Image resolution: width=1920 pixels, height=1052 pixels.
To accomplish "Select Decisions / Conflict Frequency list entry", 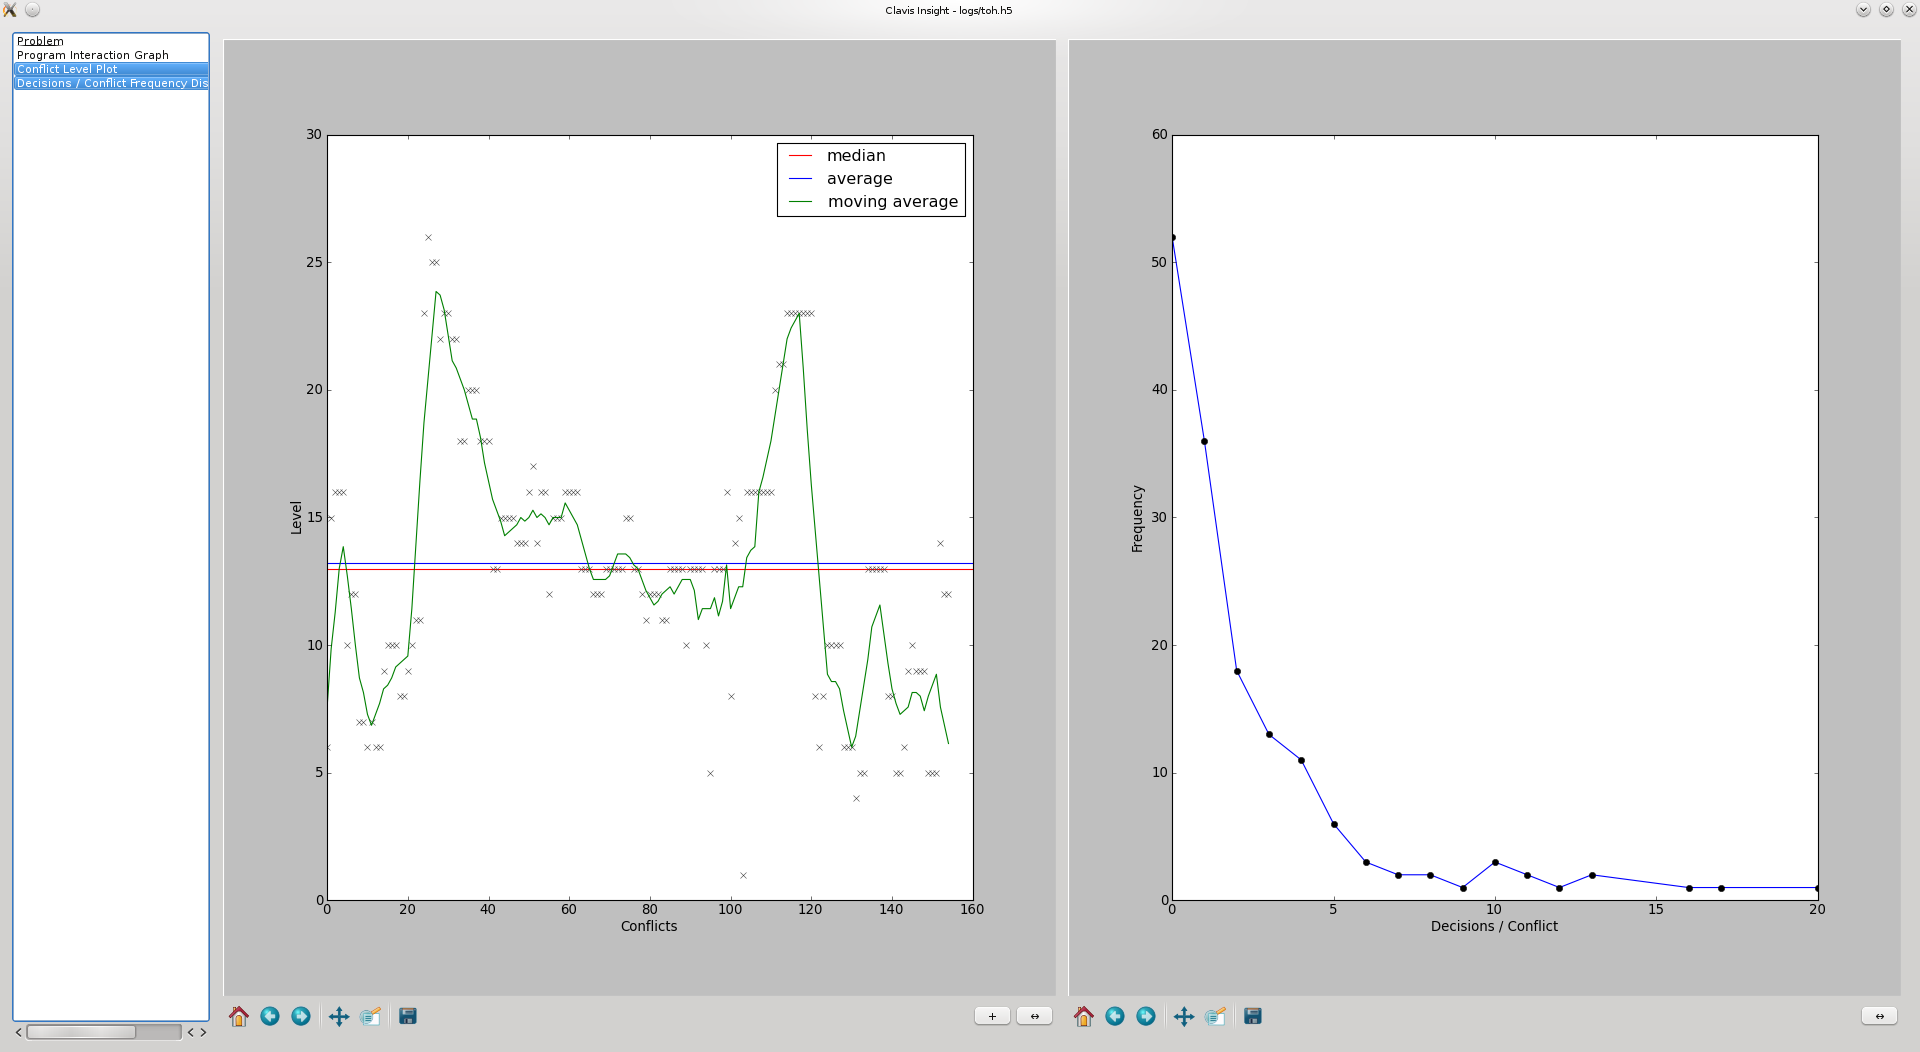I will [x=111, y=83].
